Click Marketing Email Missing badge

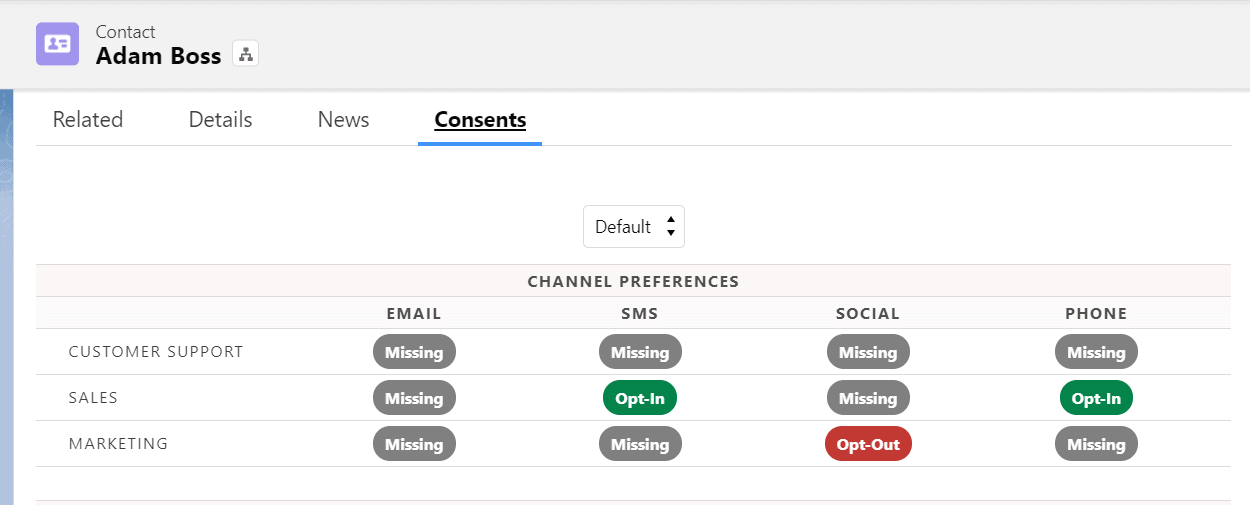click(414, 444)
